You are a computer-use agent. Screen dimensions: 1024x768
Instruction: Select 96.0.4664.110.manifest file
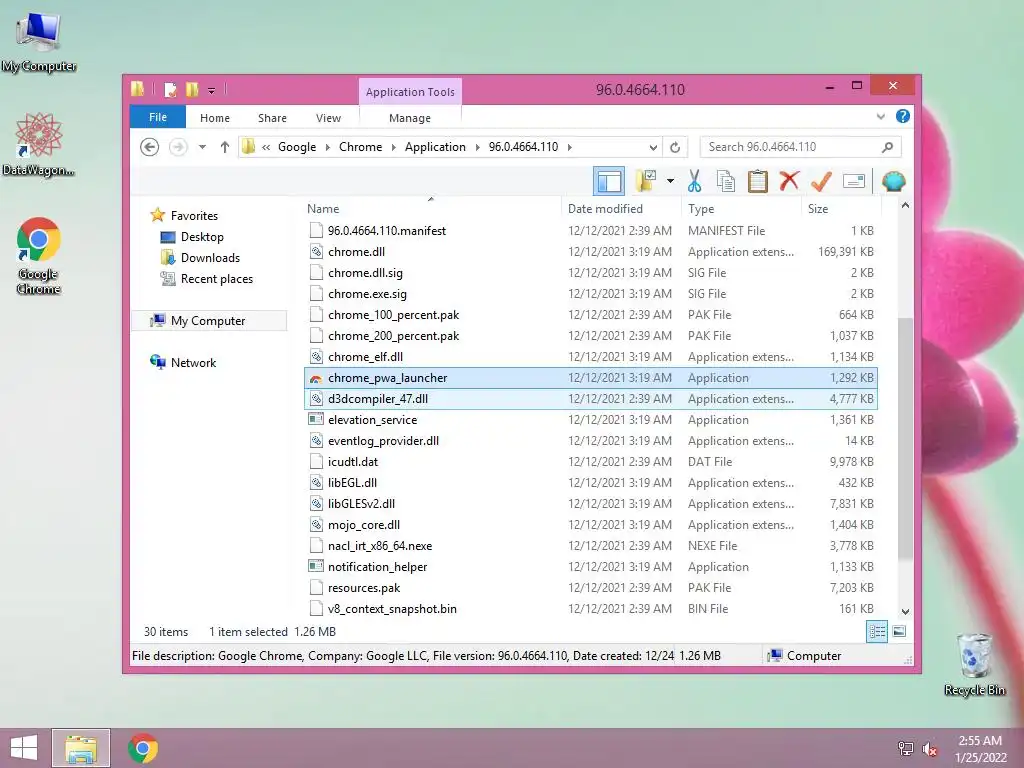click(x=591, y=231)
